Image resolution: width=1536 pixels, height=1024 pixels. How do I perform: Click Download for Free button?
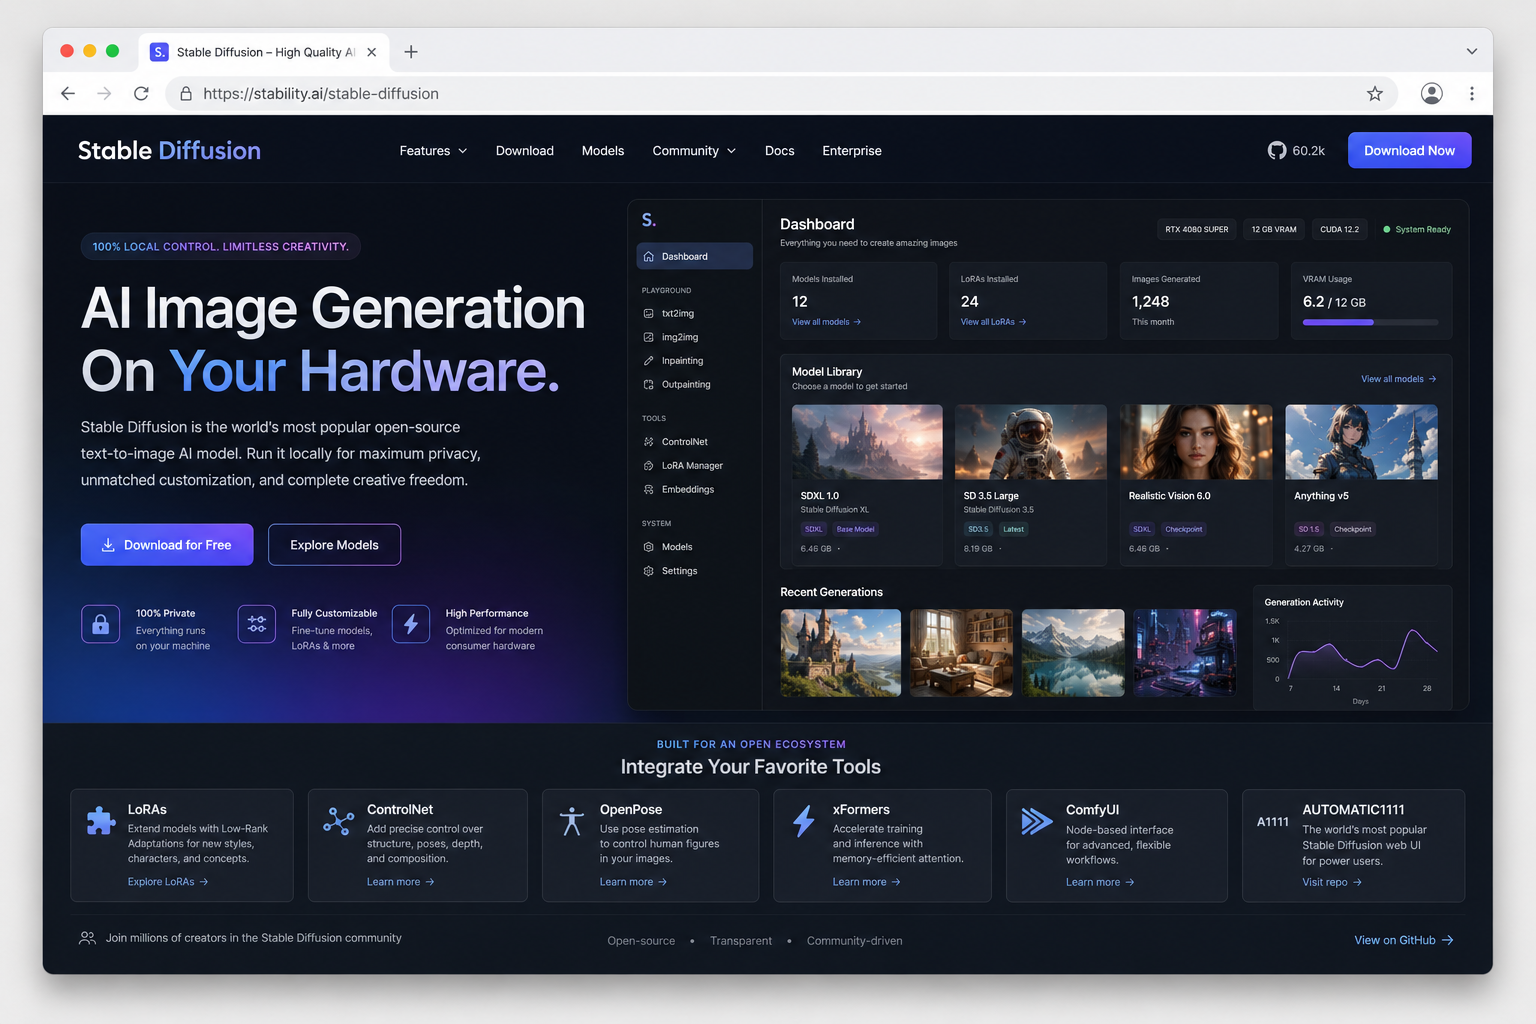coord(167,545)
